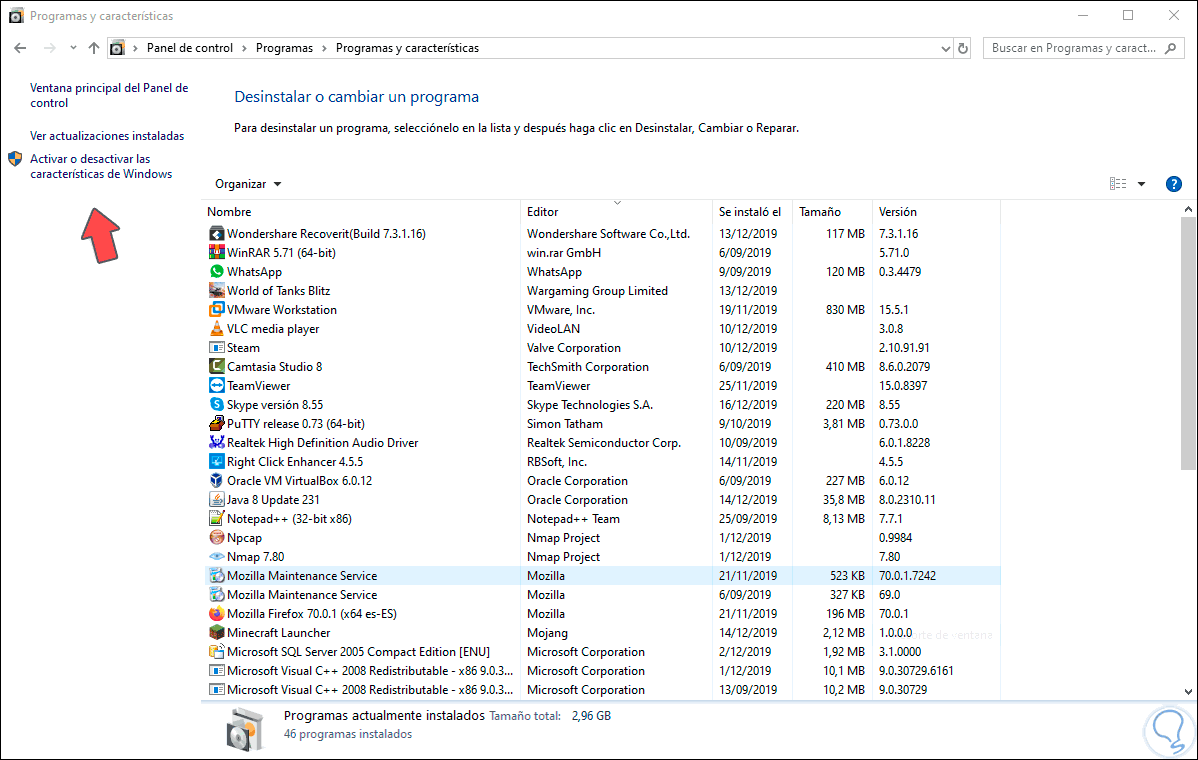Change view with the list layout icon
Screen dimensions: 1198x760
click(1118, 184)
